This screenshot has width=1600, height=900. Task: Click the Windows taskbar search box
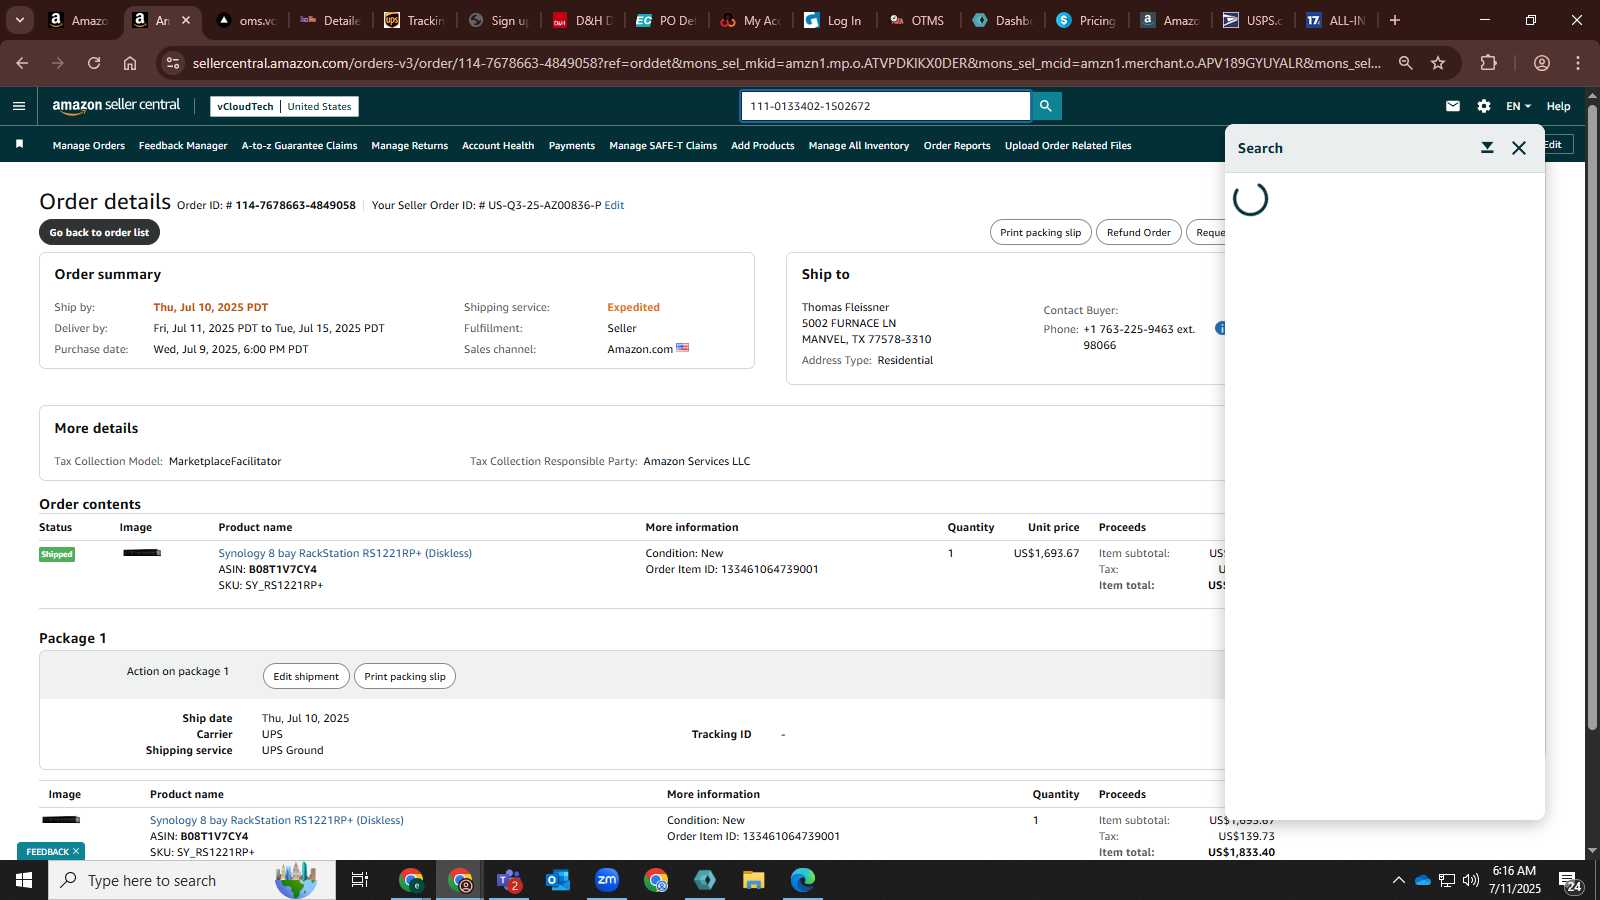[x=191, y=880]
